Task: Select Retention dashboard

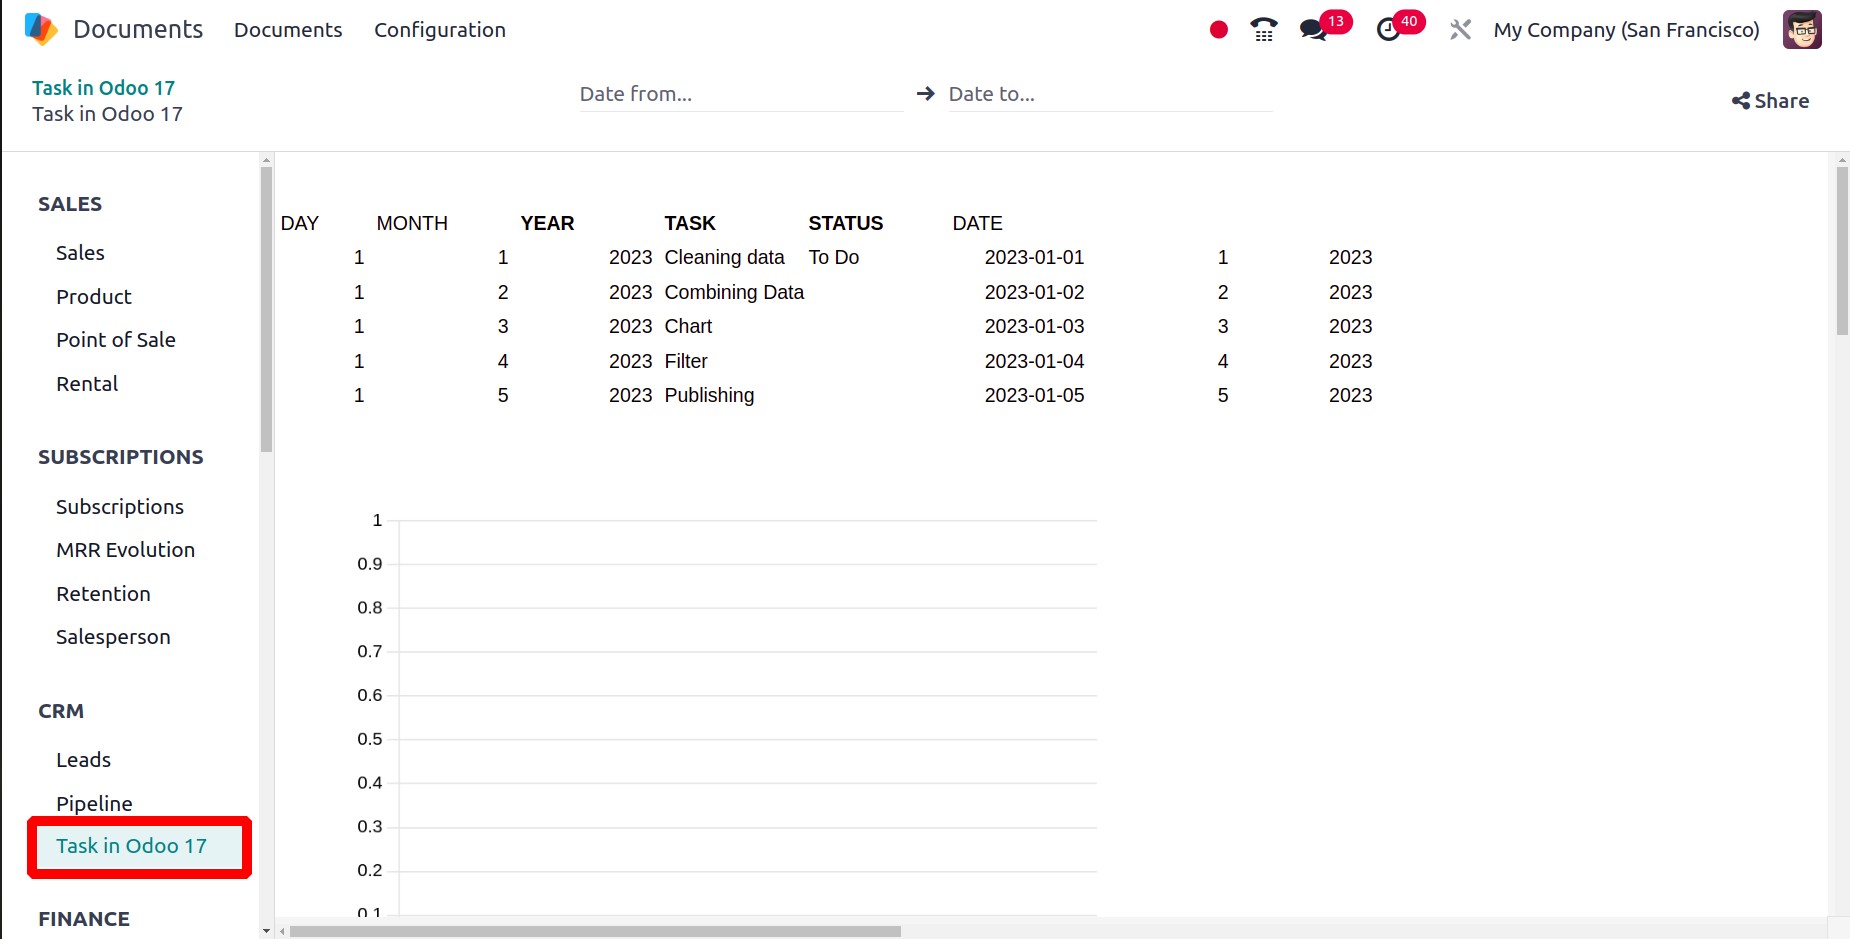Action: (x=103, y=594)
